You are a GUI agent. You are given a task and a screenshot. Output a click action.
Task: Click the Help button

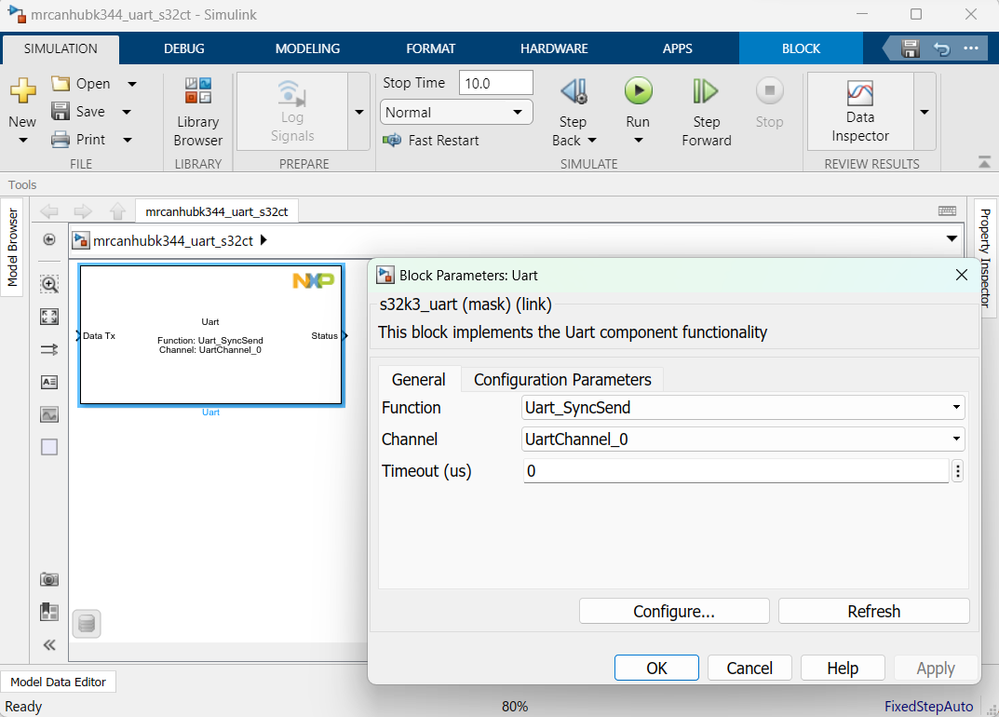[x=842, y=668]
